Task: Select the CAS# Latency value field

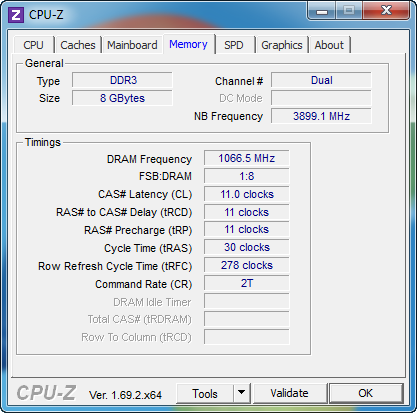Action: tap(247, 194)
